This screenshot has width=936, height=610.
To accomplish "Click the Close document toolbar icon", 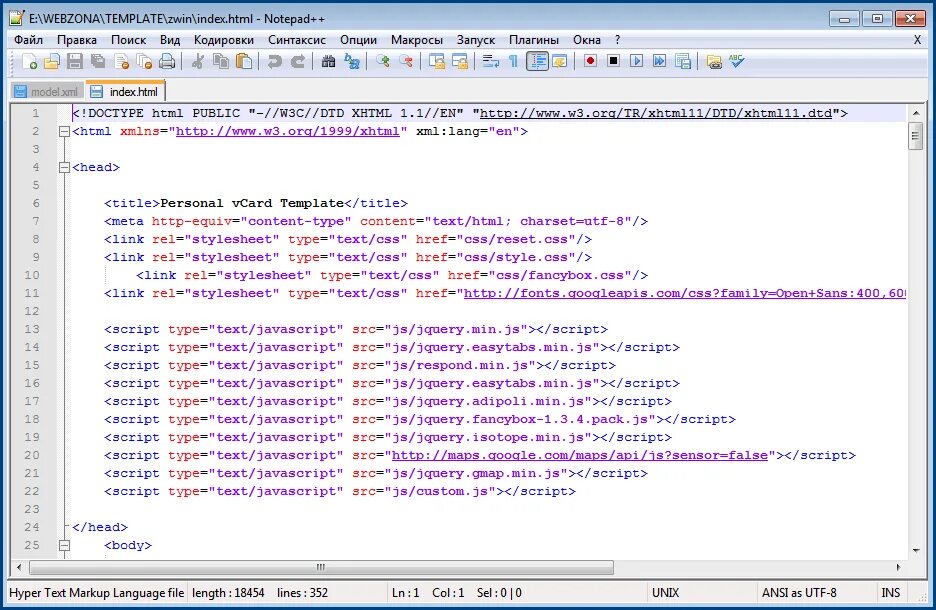I will click(121, 61).
